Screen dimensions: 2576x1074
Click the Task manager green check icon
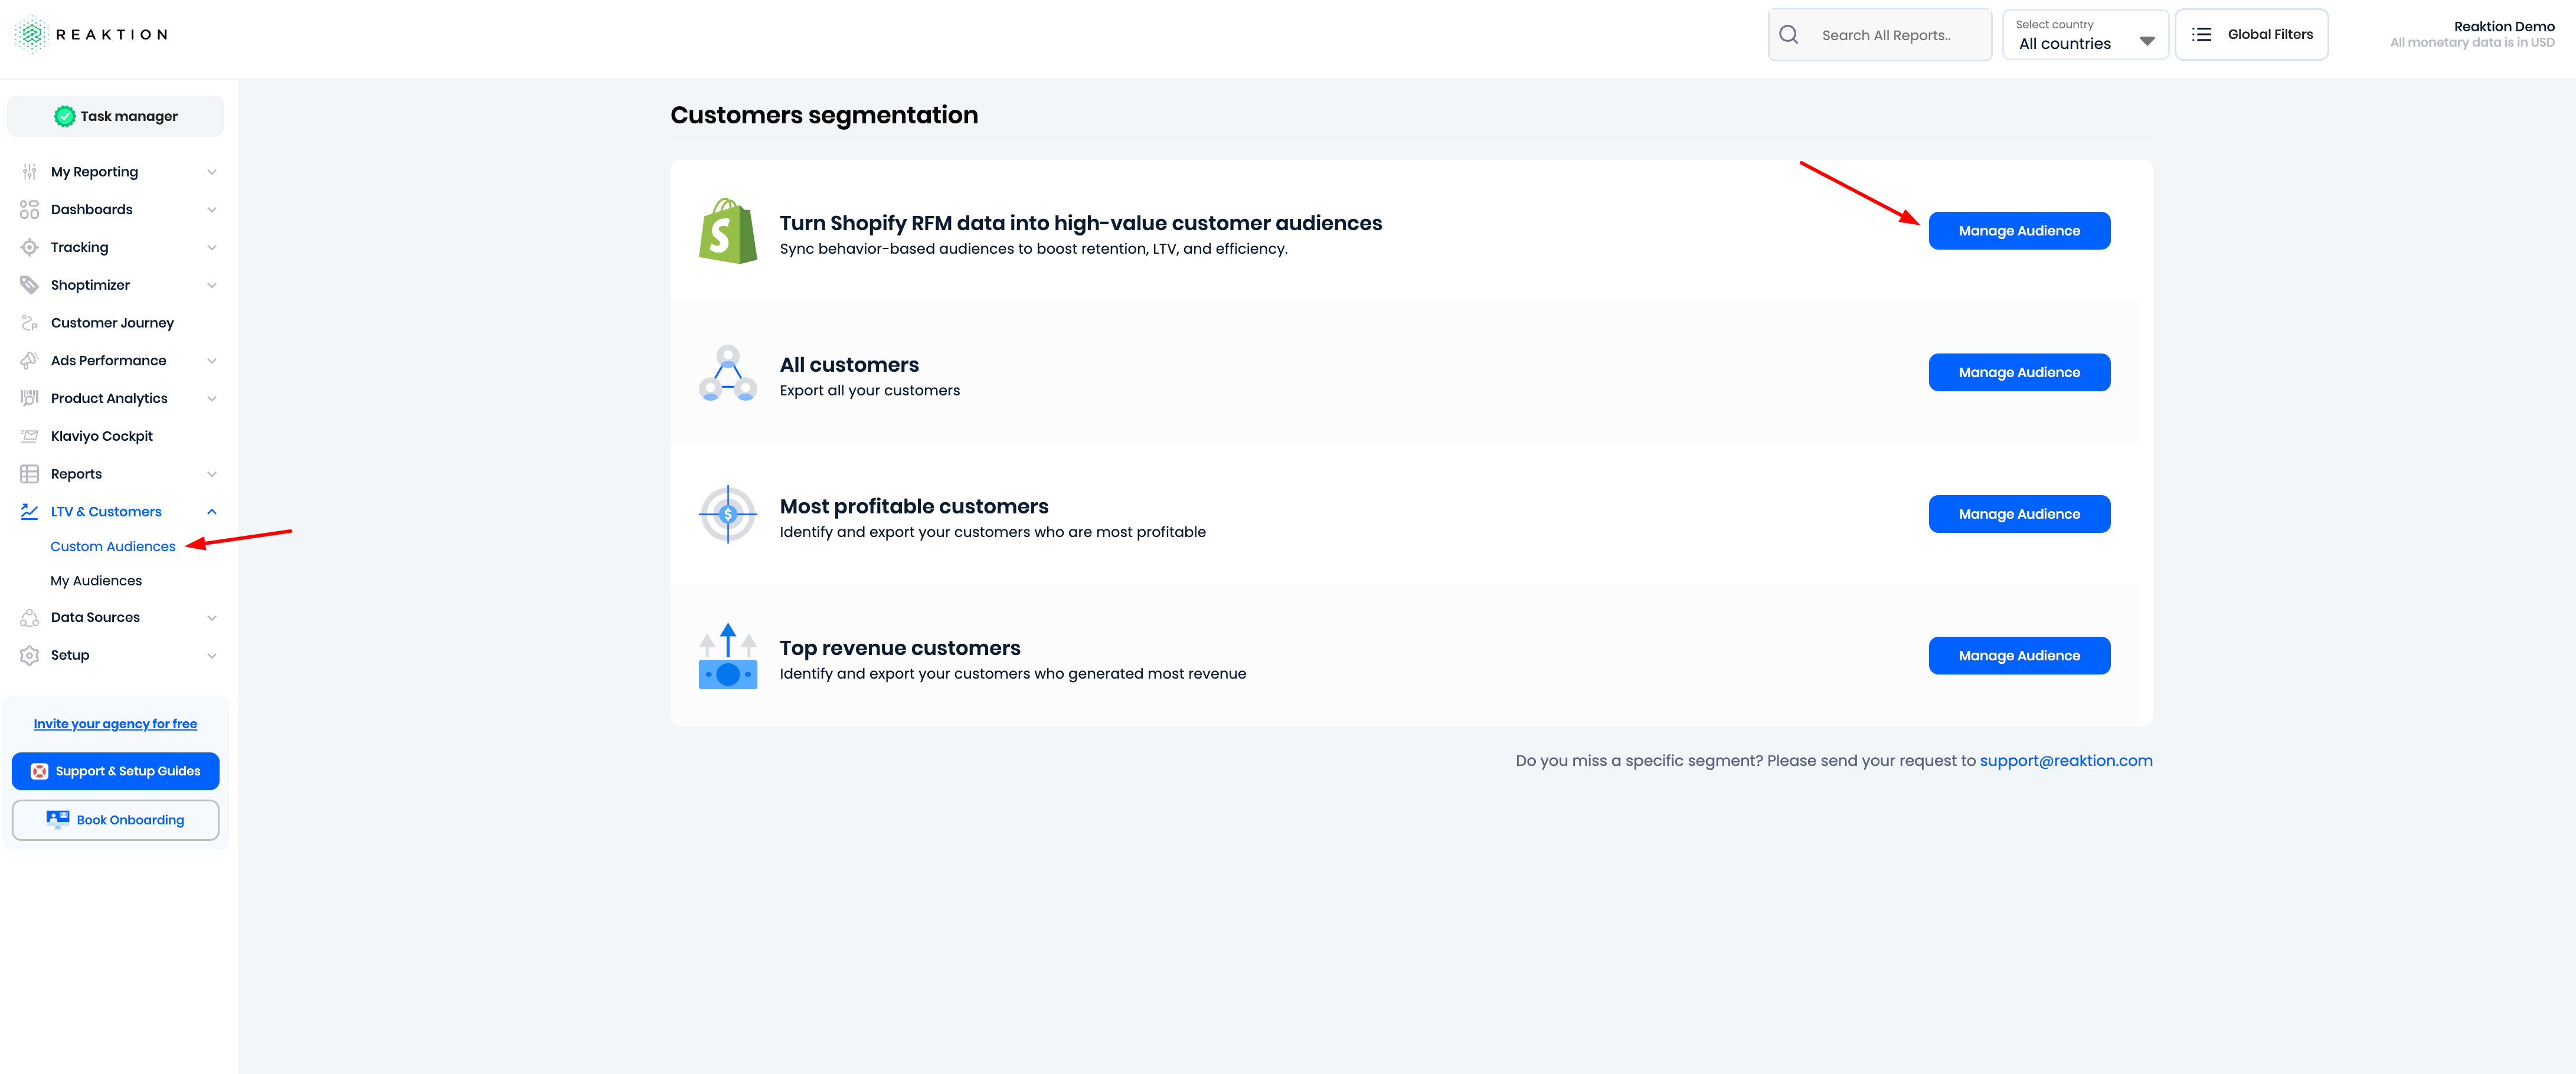(x=64, y=116)
